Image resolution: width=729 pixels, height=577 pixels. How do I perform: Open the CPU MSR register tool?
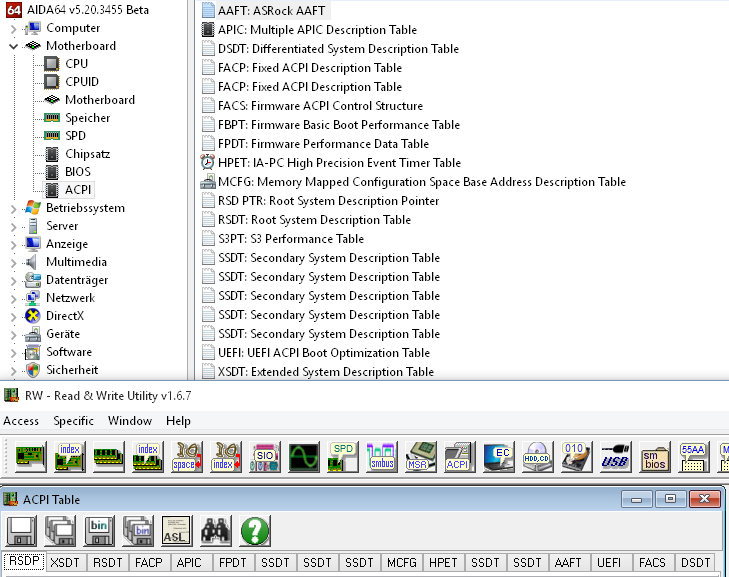[421, 457]
